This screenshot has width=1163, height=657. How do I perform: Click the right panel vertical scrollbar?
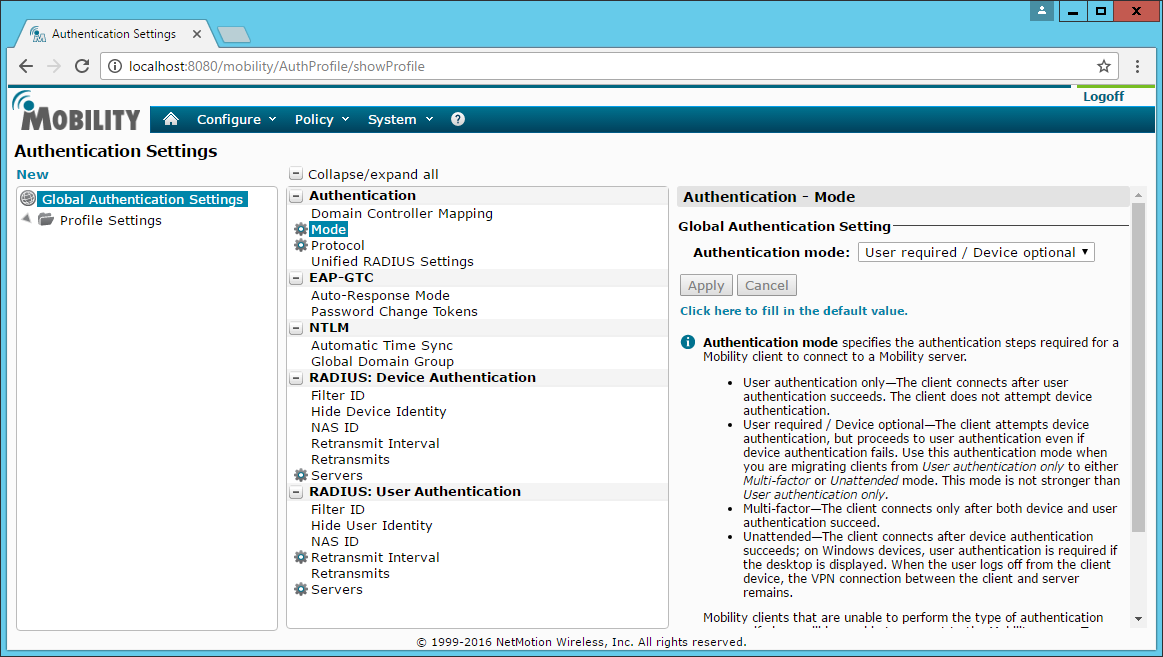pyautogui.click(x=1138, y=400)
